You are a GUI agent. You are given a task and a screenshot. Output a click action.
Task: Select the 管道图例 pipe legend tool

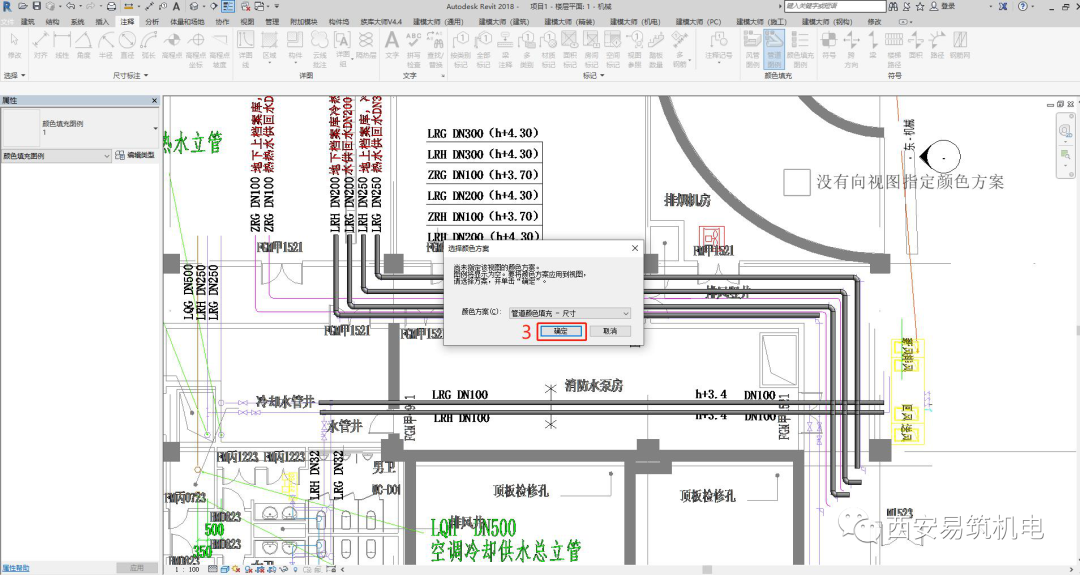point(773,48)
